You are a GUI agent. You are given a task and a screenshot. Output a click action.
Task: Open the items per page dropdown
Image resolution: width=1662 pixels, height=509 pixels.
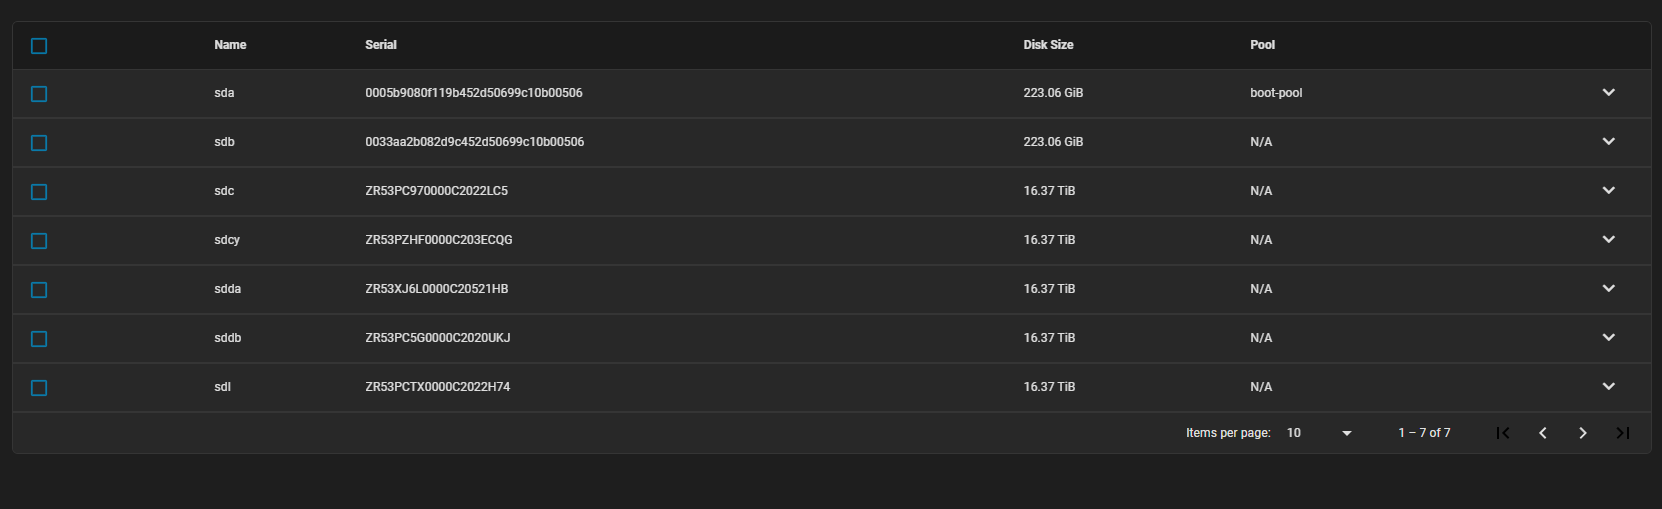pyautogui.click(x=1319, y=433)
